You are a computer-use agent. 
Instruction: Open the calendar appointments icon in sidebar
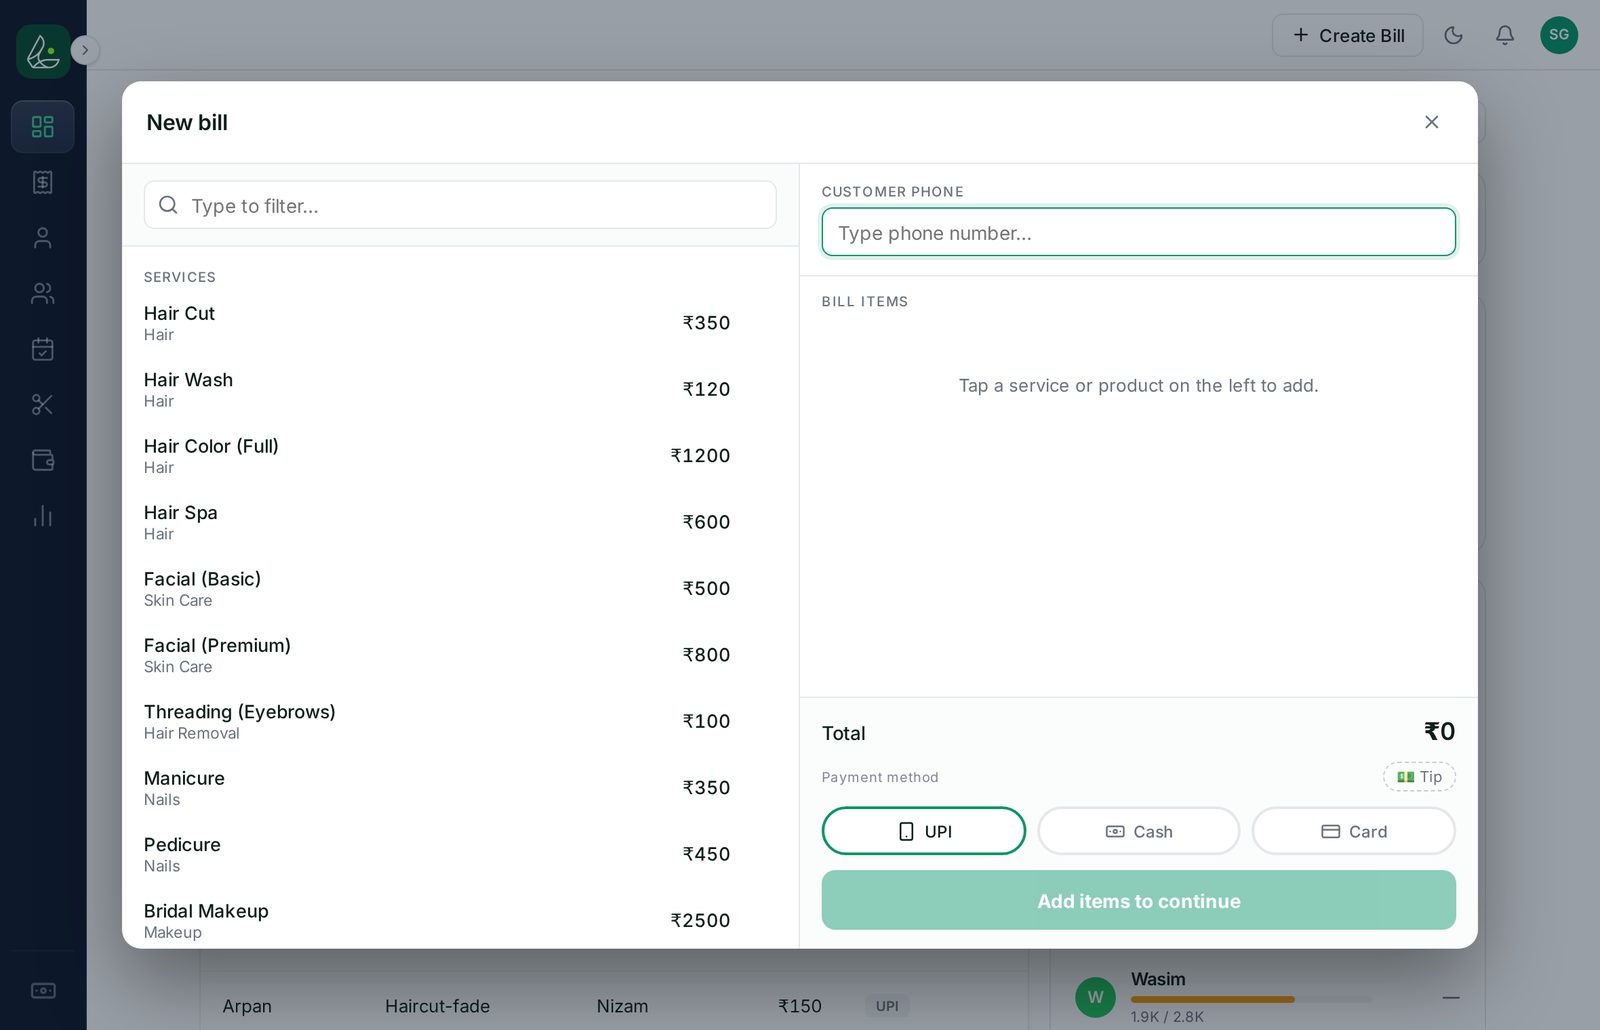click(x=43, y=349)
